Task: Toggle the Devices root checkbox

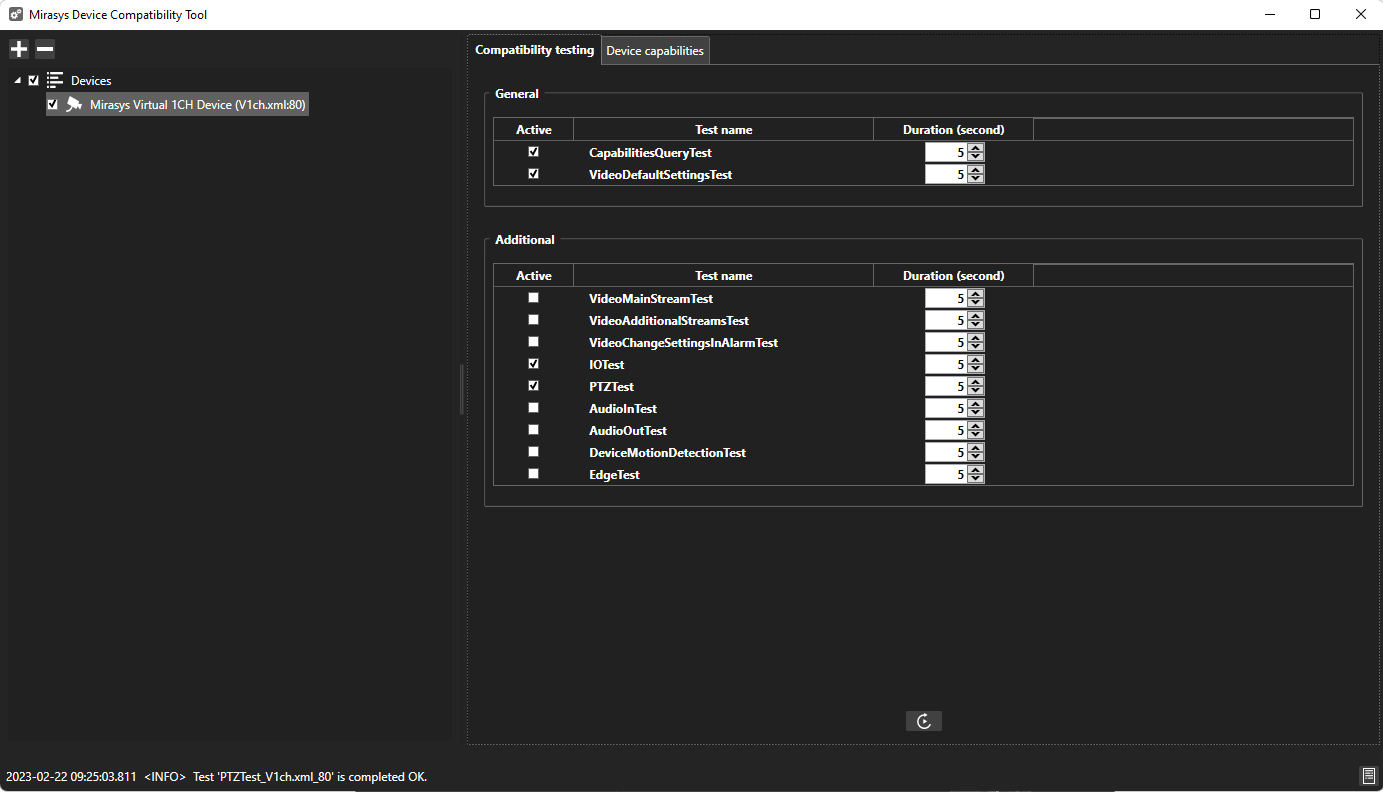Action: tap(34, 80)
